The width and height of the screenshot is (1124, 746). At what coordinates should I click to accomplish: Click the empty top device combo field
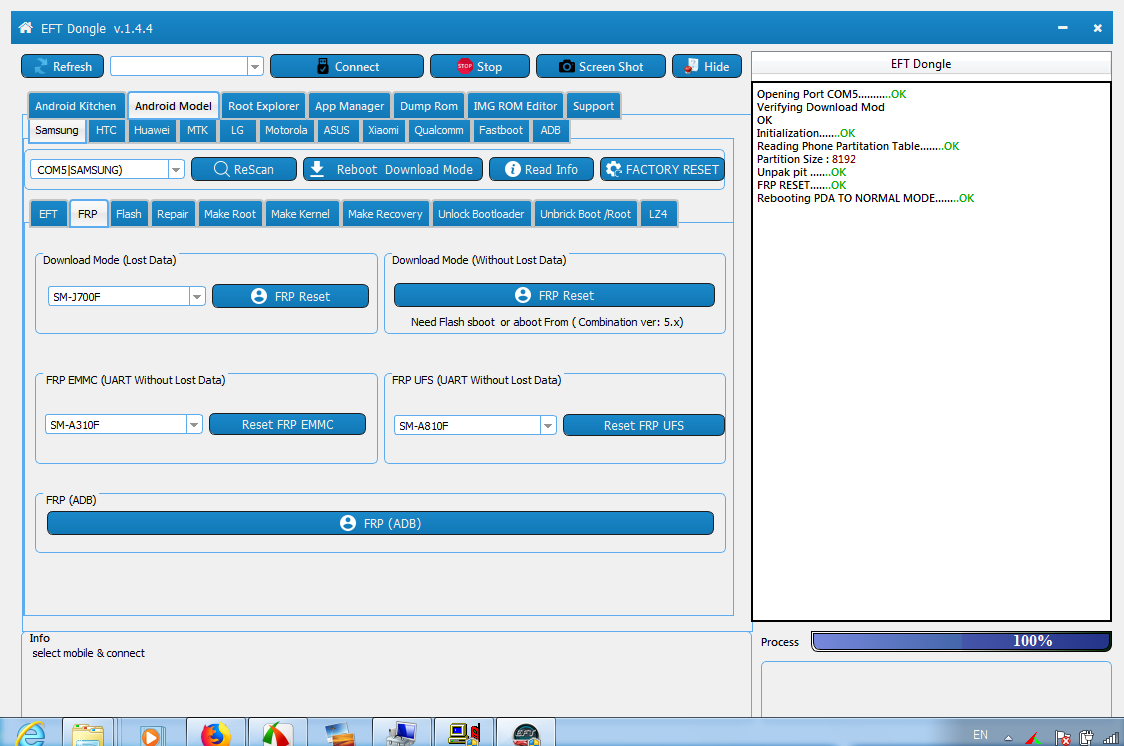(x=179, y=67)
